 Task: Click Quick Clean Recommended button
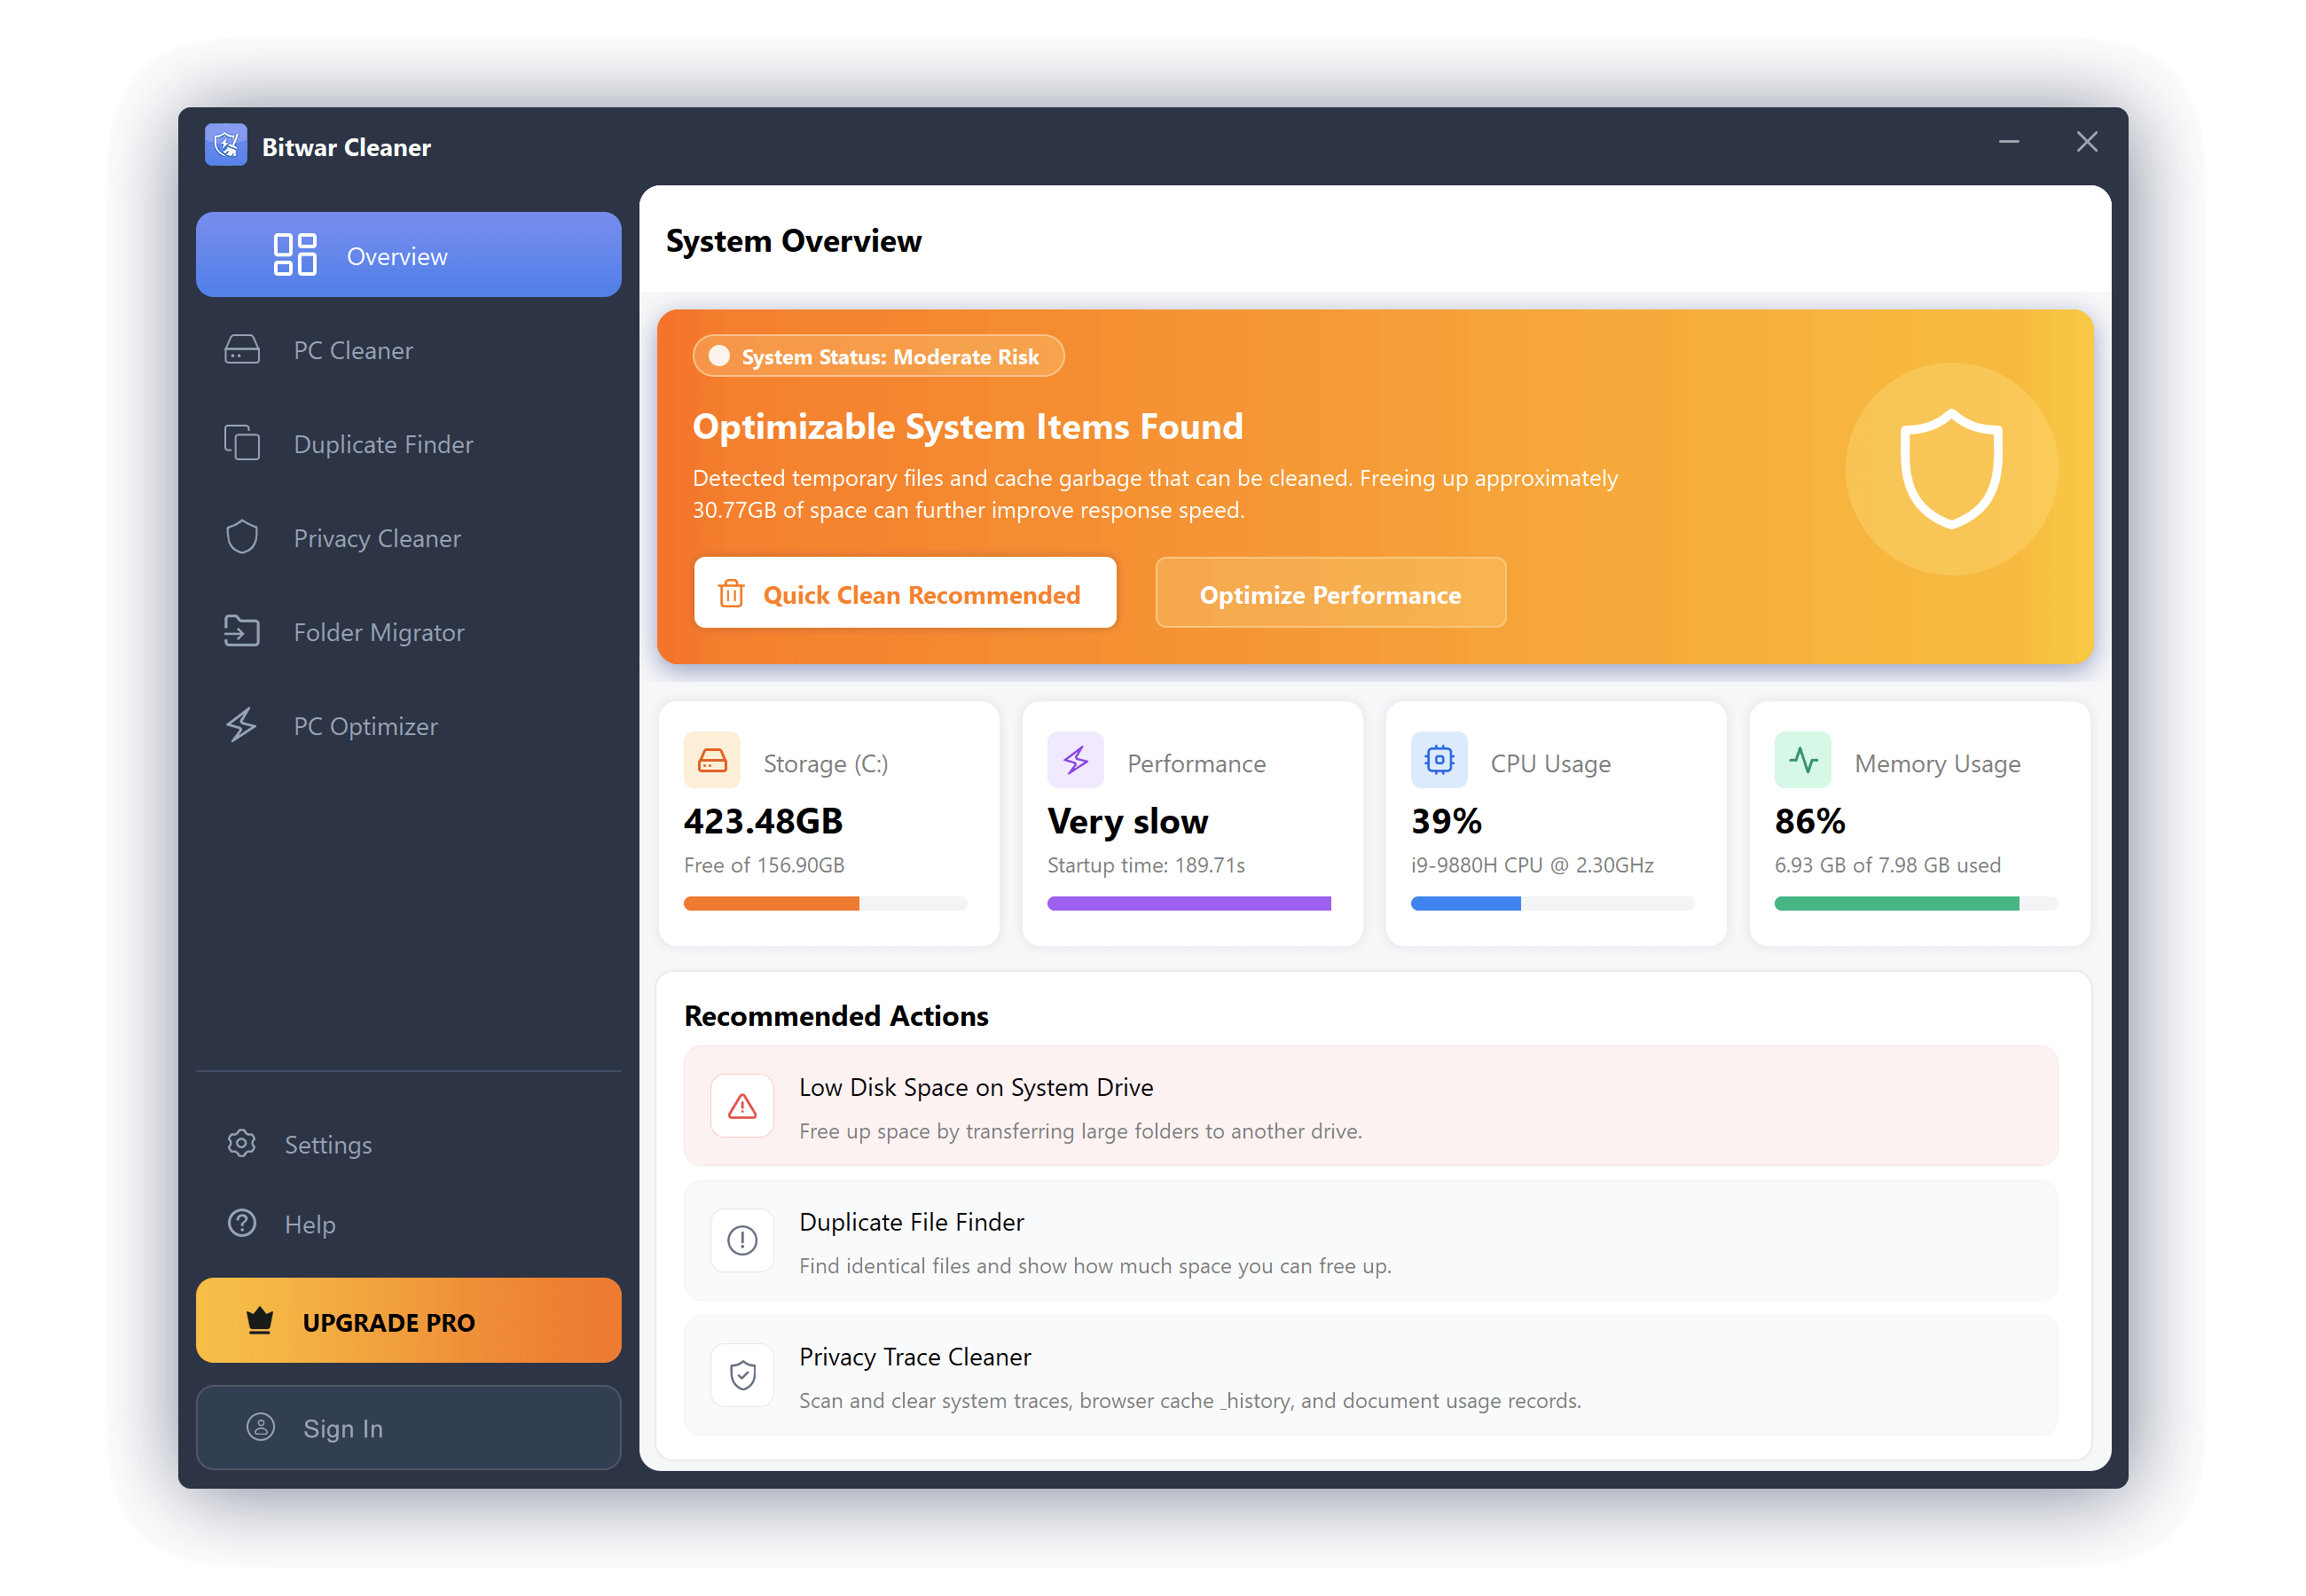tap(905, 593)
